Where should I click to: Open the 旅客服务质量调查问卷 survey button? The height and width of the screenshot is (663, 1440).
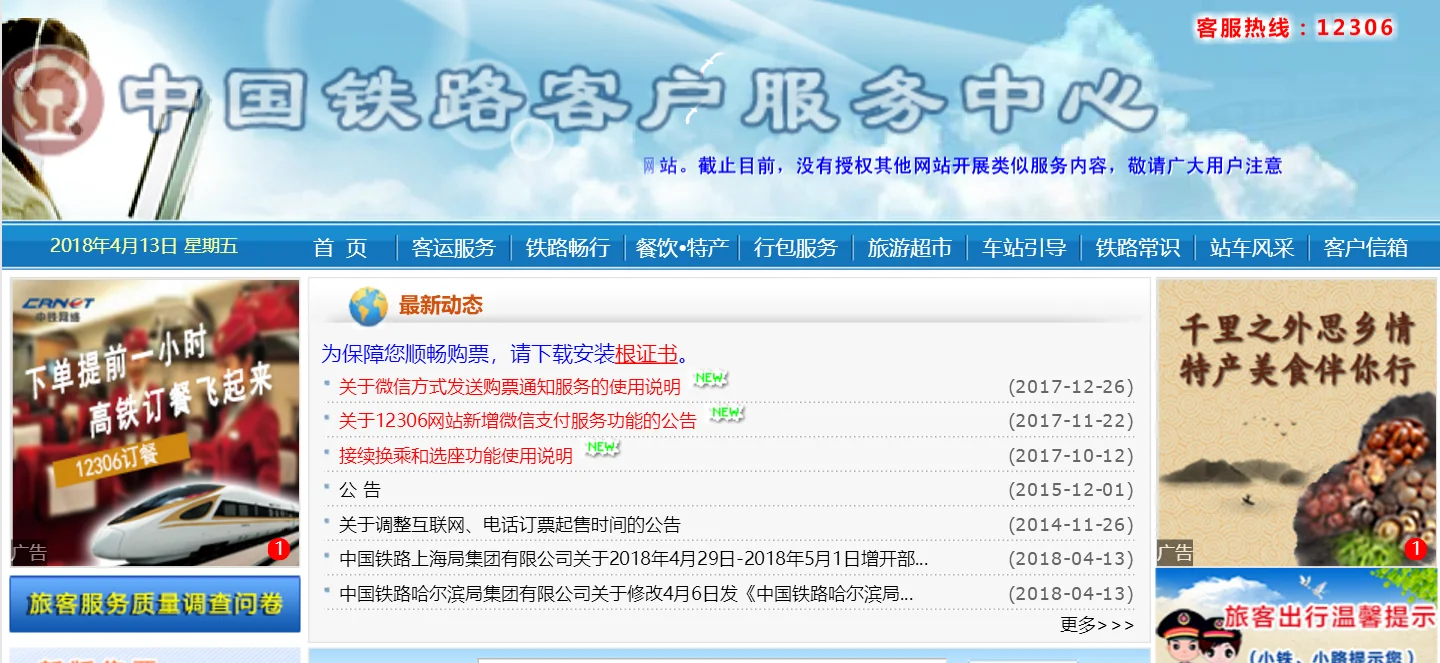(154, 605)
